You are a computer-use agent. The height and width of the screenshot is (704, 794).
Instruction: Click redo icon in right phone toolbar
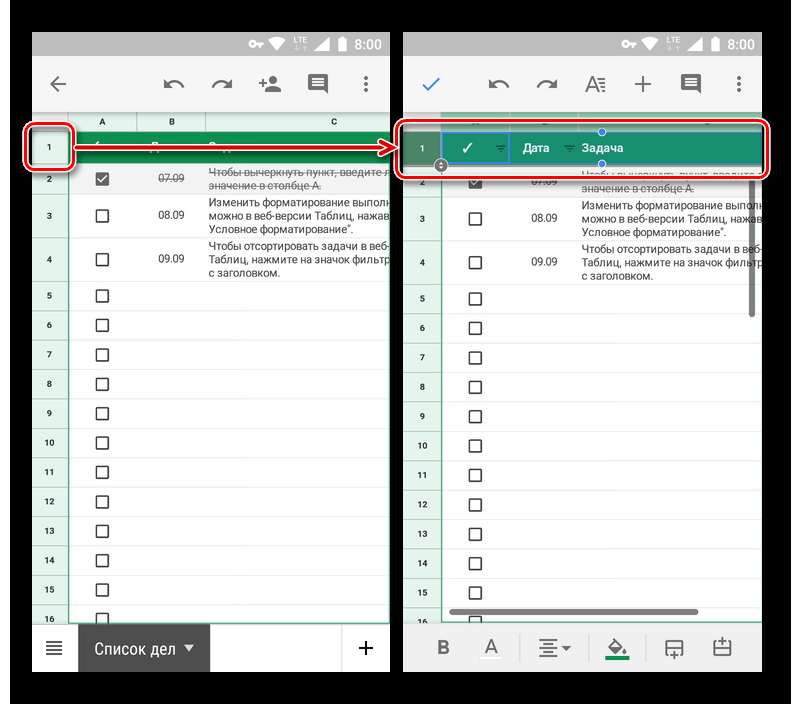tap(547, 84)
